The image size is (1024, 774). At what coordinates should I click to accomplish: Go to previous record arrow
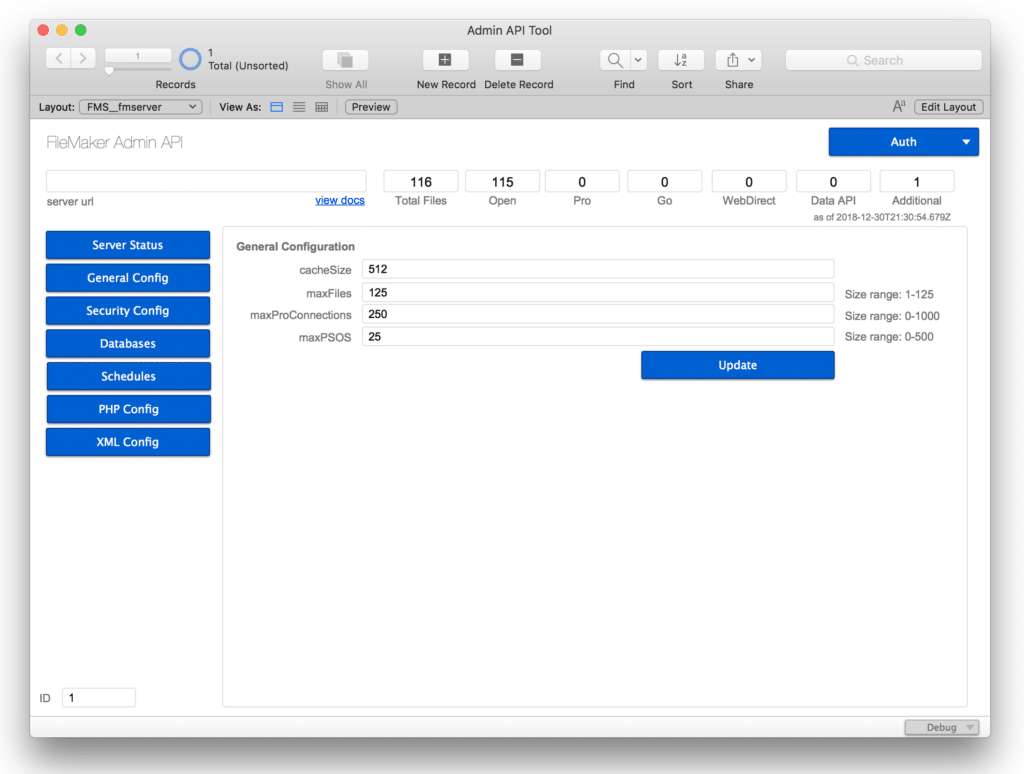pyautogui.click(x=59, y=58)
